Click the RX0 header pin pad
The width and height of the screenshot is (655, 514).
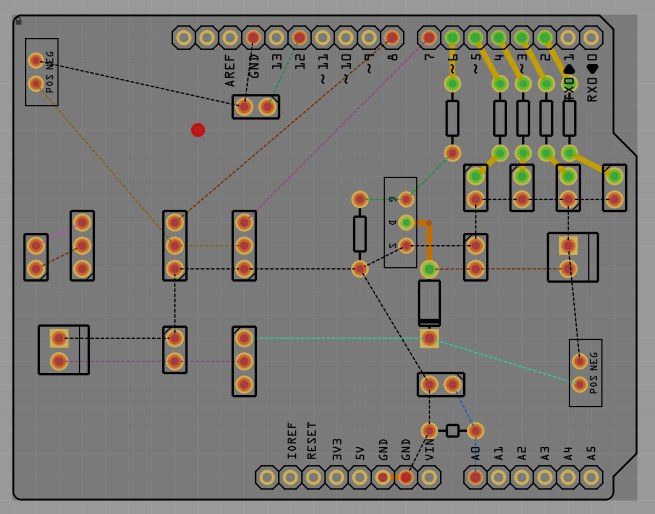coord(591,38)
